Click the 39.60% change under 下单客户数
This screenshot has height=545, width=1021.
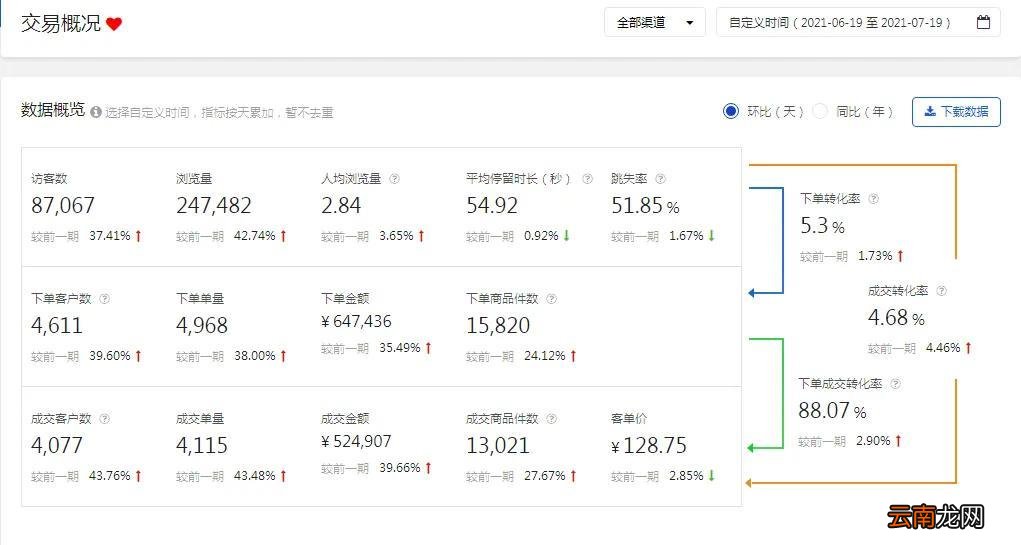115,356
